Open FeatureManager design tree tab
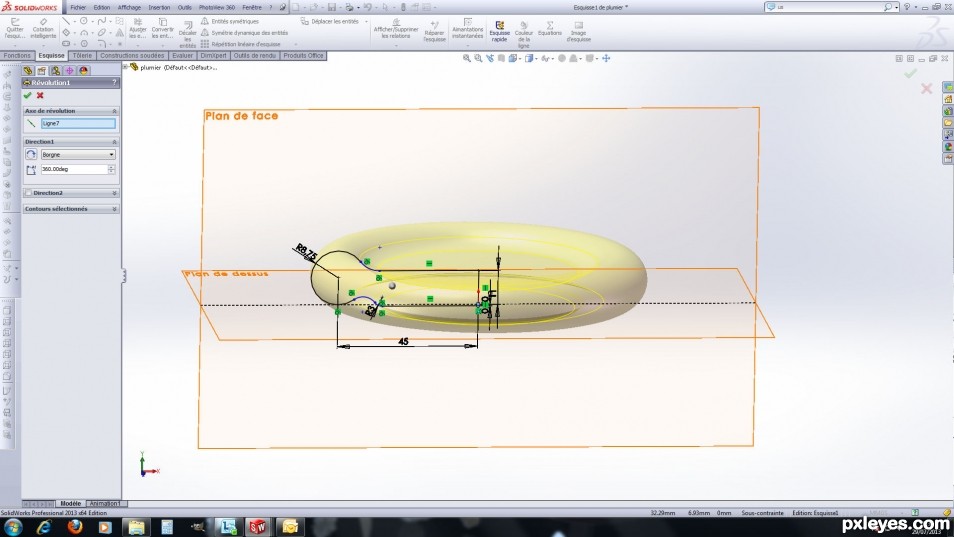This screenshot has width=954, height=537. point(28,71)
